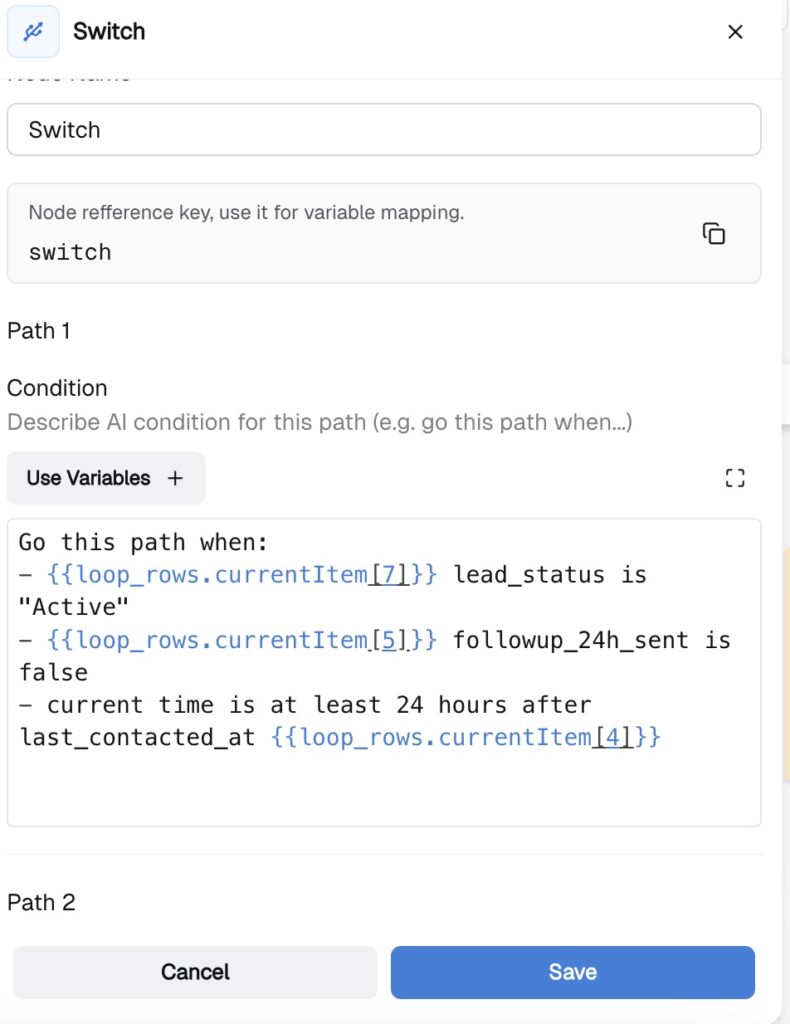Click the "switch" reference key text
Image resolution: width=790 pixels, height=1024 pixels.
point(70,252)
